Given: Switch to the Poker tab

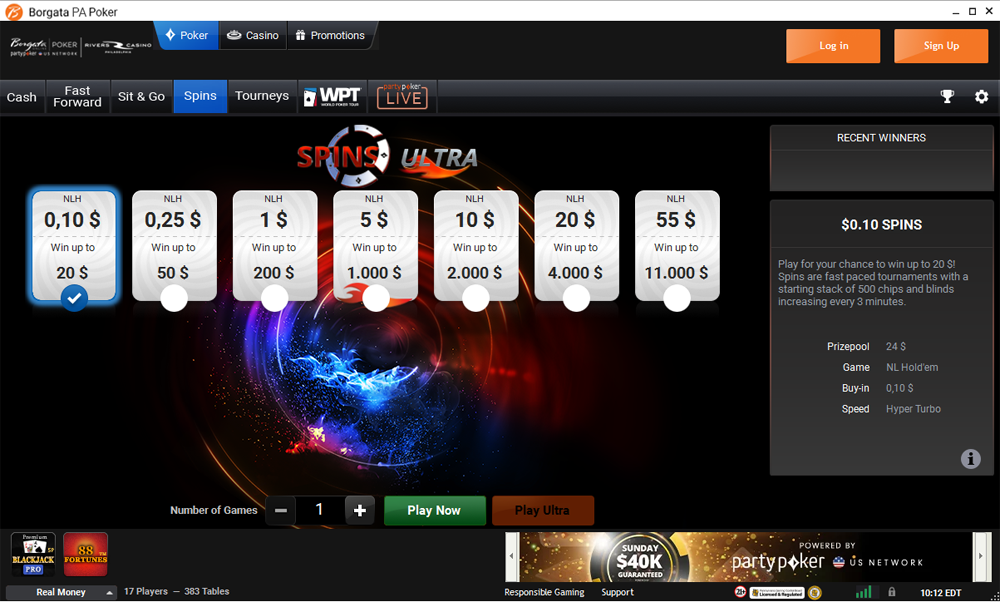Looking at the screenshot, I should (x=187, y=36).
